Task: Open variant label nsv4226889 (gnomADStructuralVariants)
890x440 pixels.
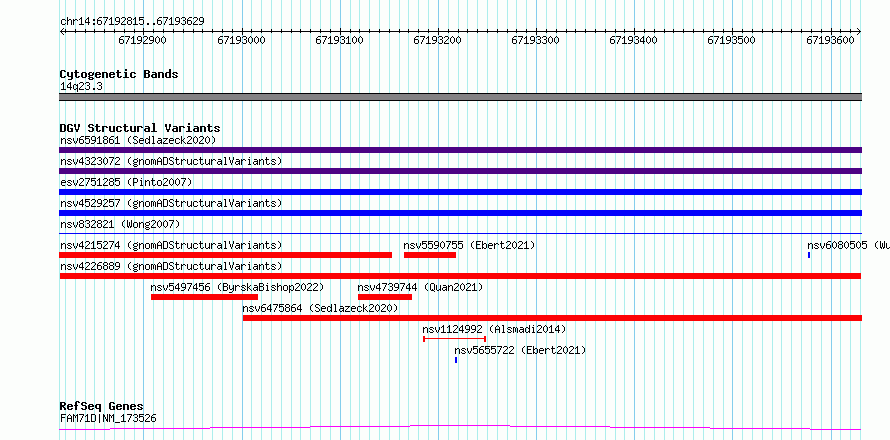Action: [171, 266]
